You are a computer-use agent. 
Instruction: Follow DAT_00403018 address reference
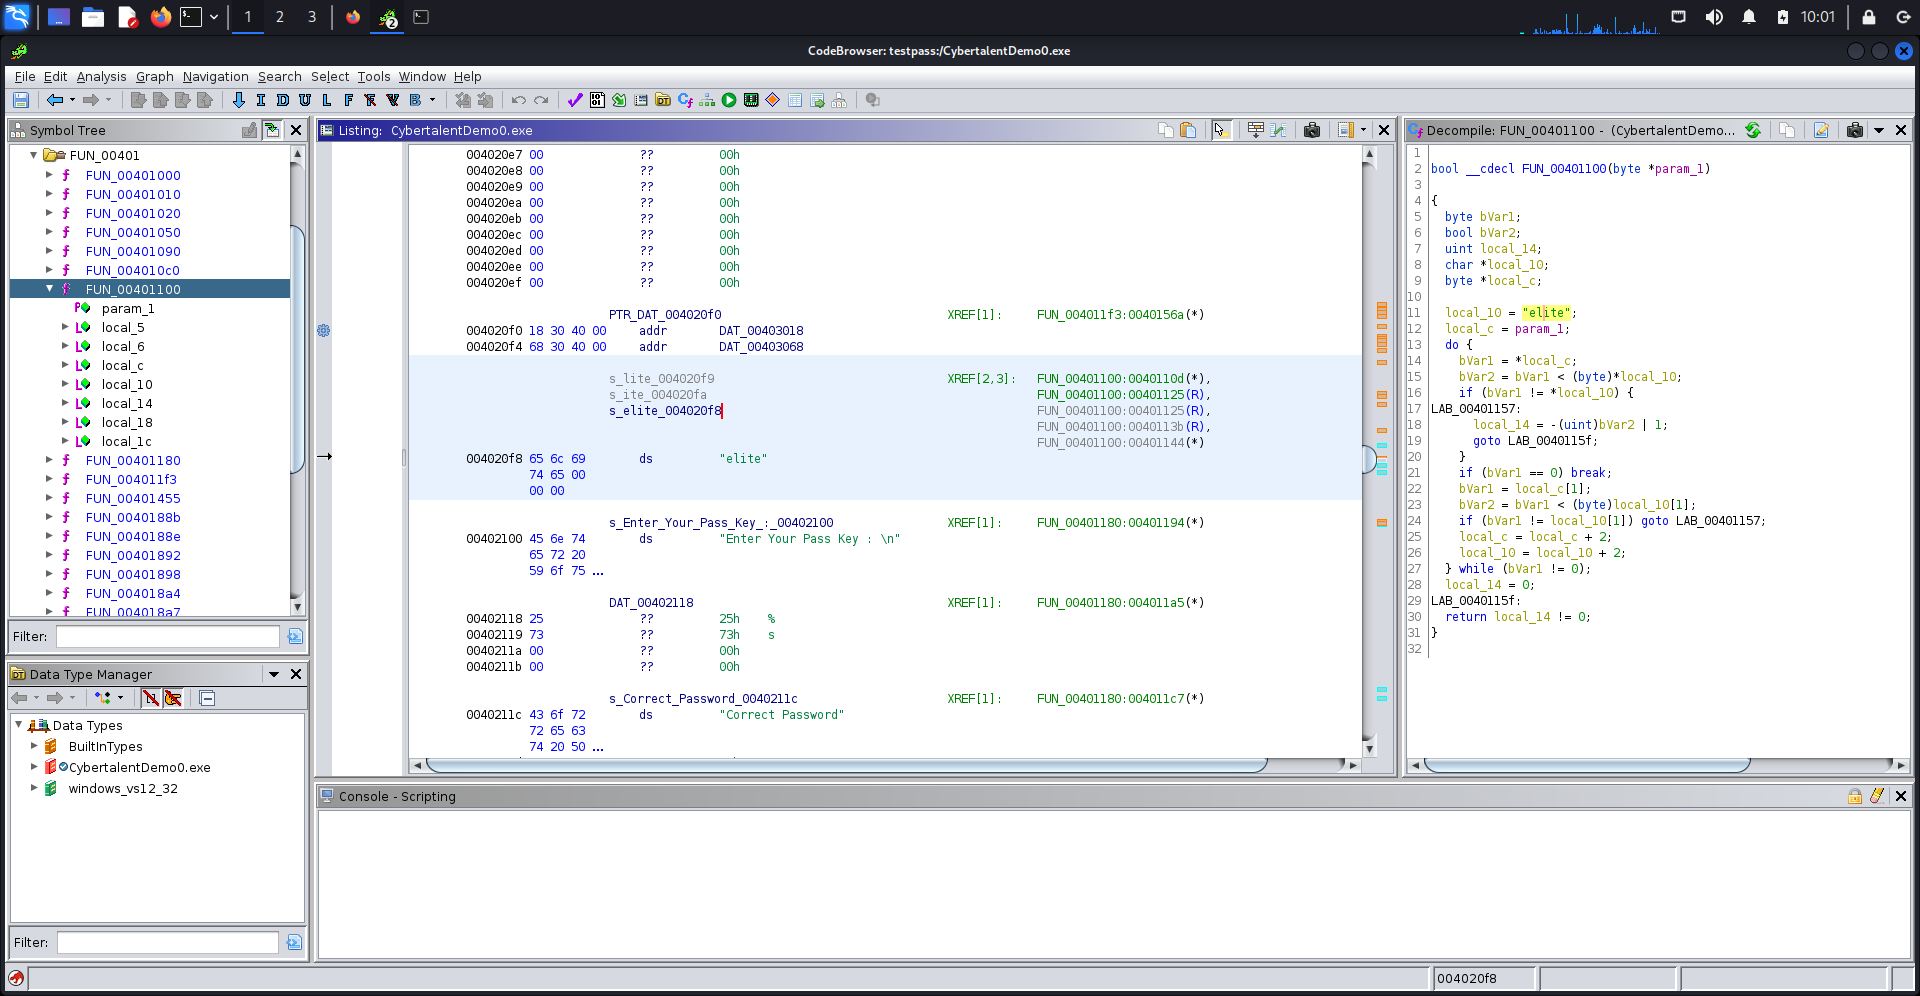[761, 331]
